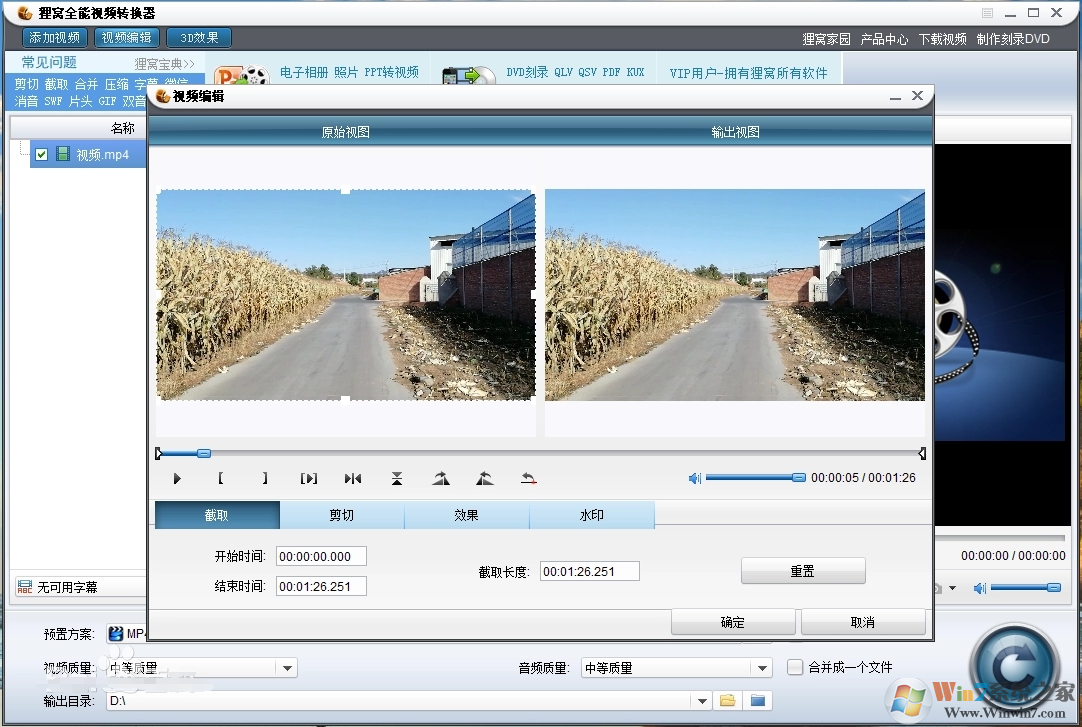Image resolution: width=1082 pixels, height=727 pixels.
Task: Click the vertical flip icon
Action: tap(397, 478)
